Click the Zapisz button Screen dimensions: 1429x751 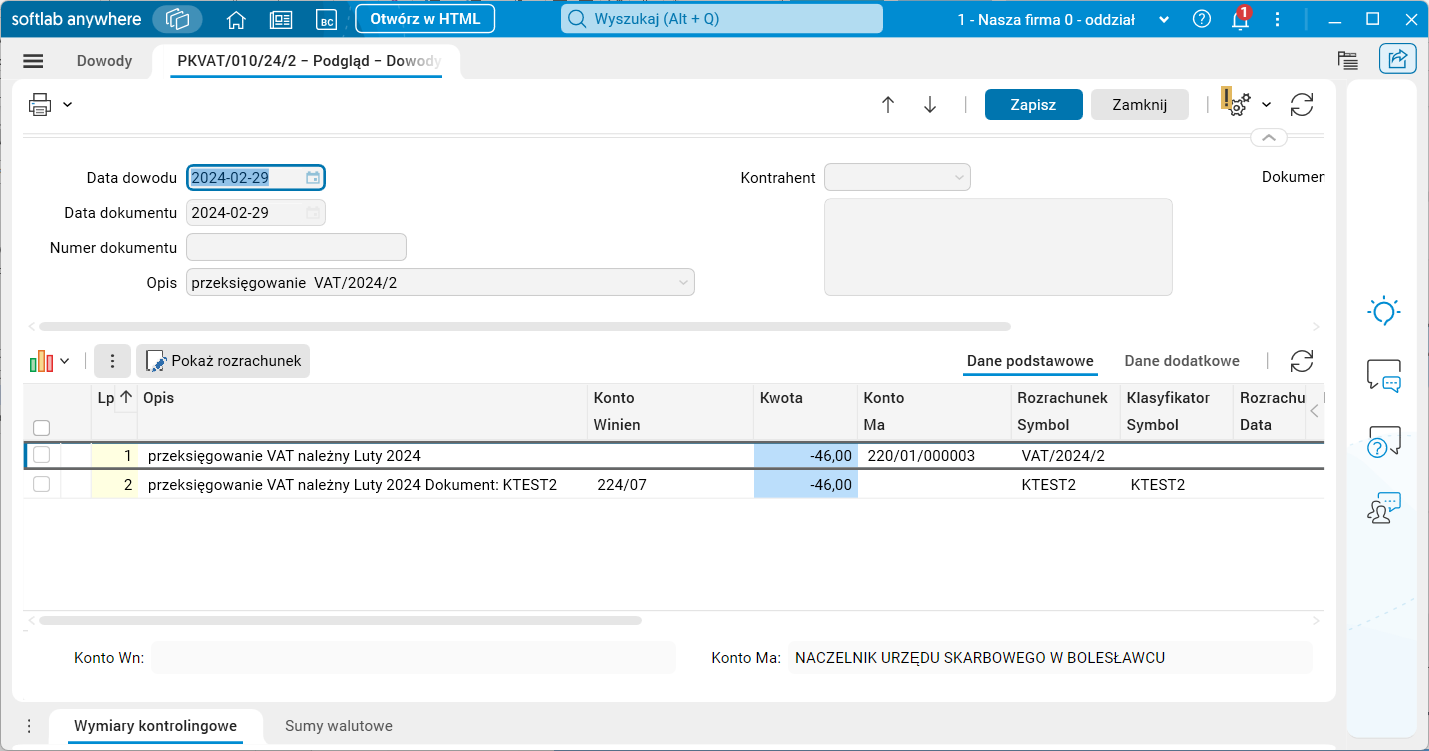pos(1033,105)
